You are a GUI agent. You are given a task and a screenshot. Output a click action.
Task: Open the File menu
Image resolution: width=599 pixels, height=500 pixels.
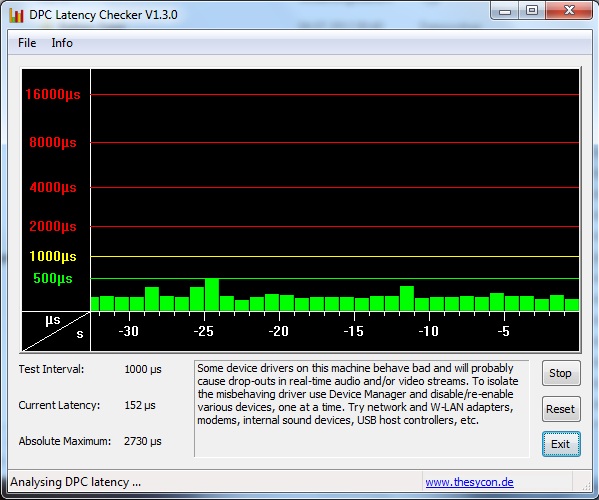point(27,43)
